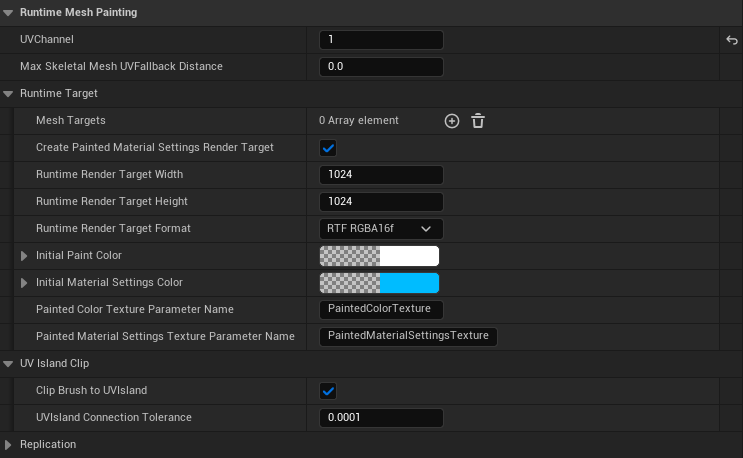The image size is (743, 458).
Task: Edit PaintedColorTexture parameter name field
Action: point(381,309)
